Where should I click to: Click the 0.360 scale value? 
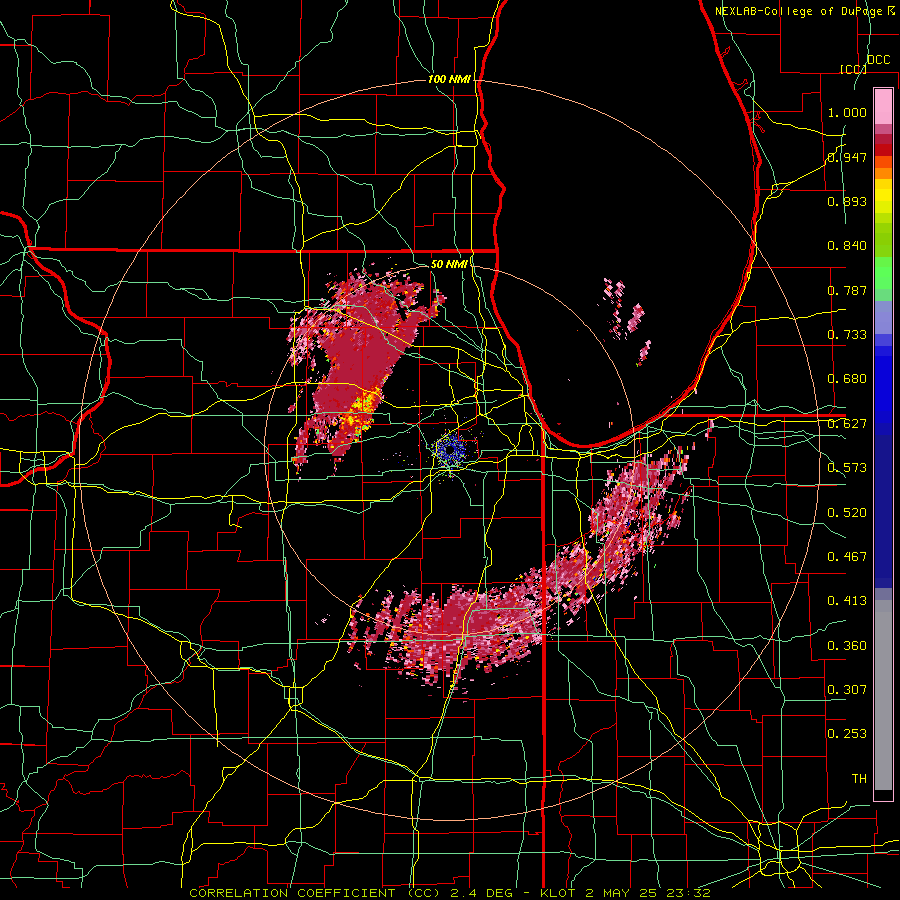click(x=847, y=646)
